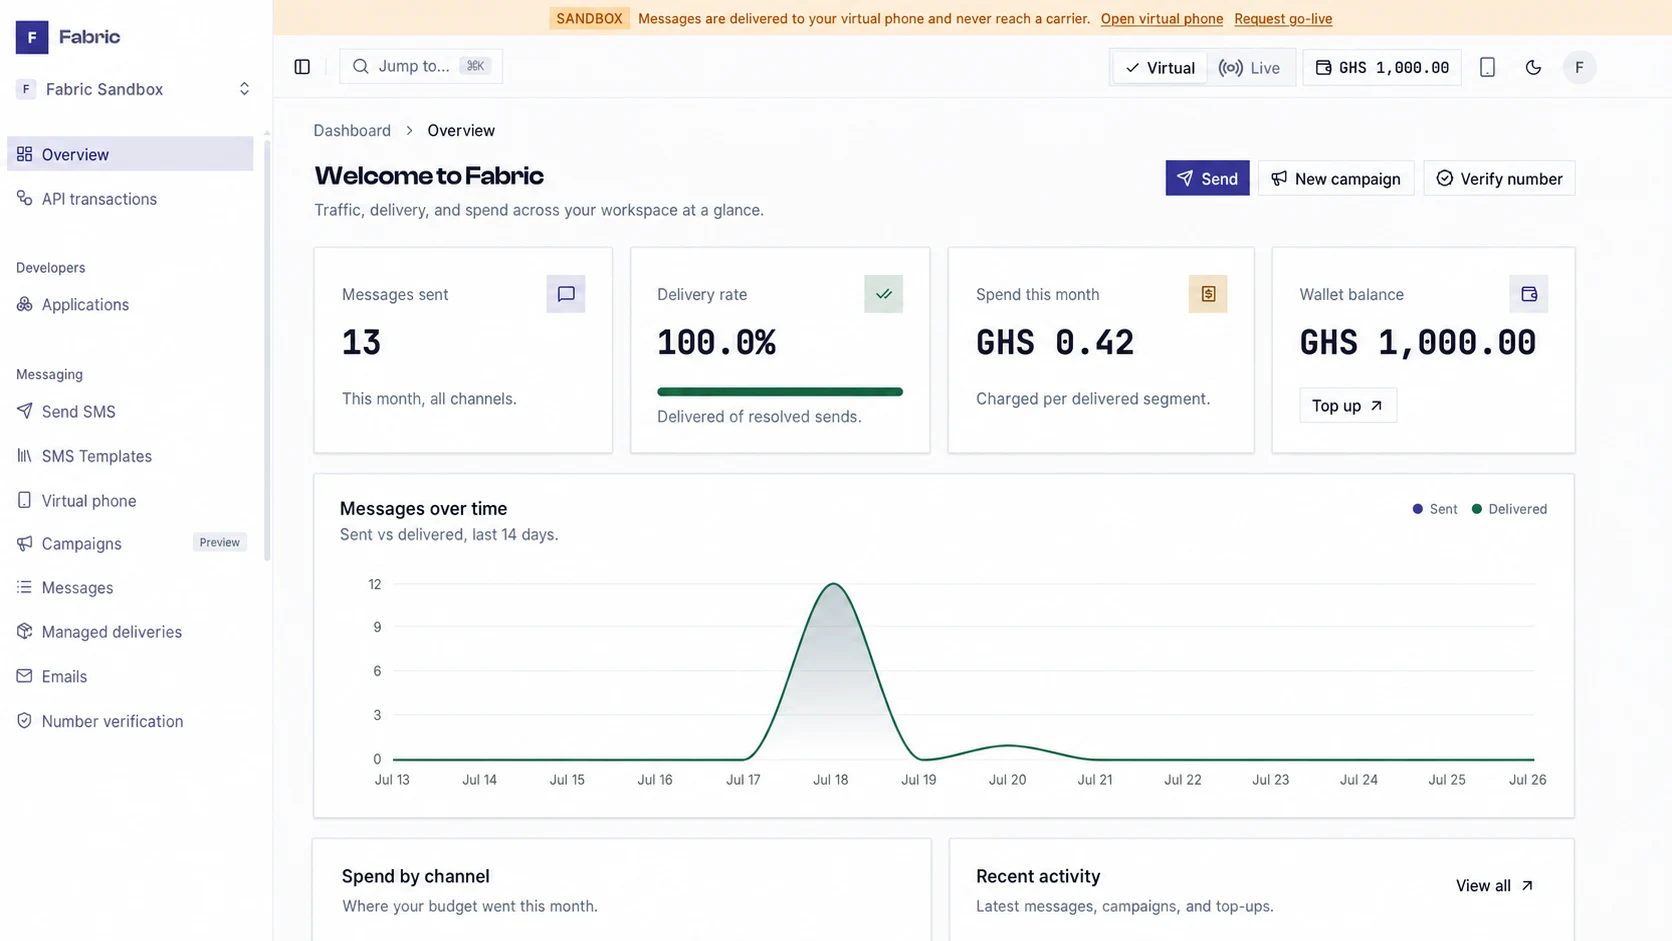This screenshot has height=941, width=1672.
Task: Open API transactions in the sidebar
Action: (130, 199)
